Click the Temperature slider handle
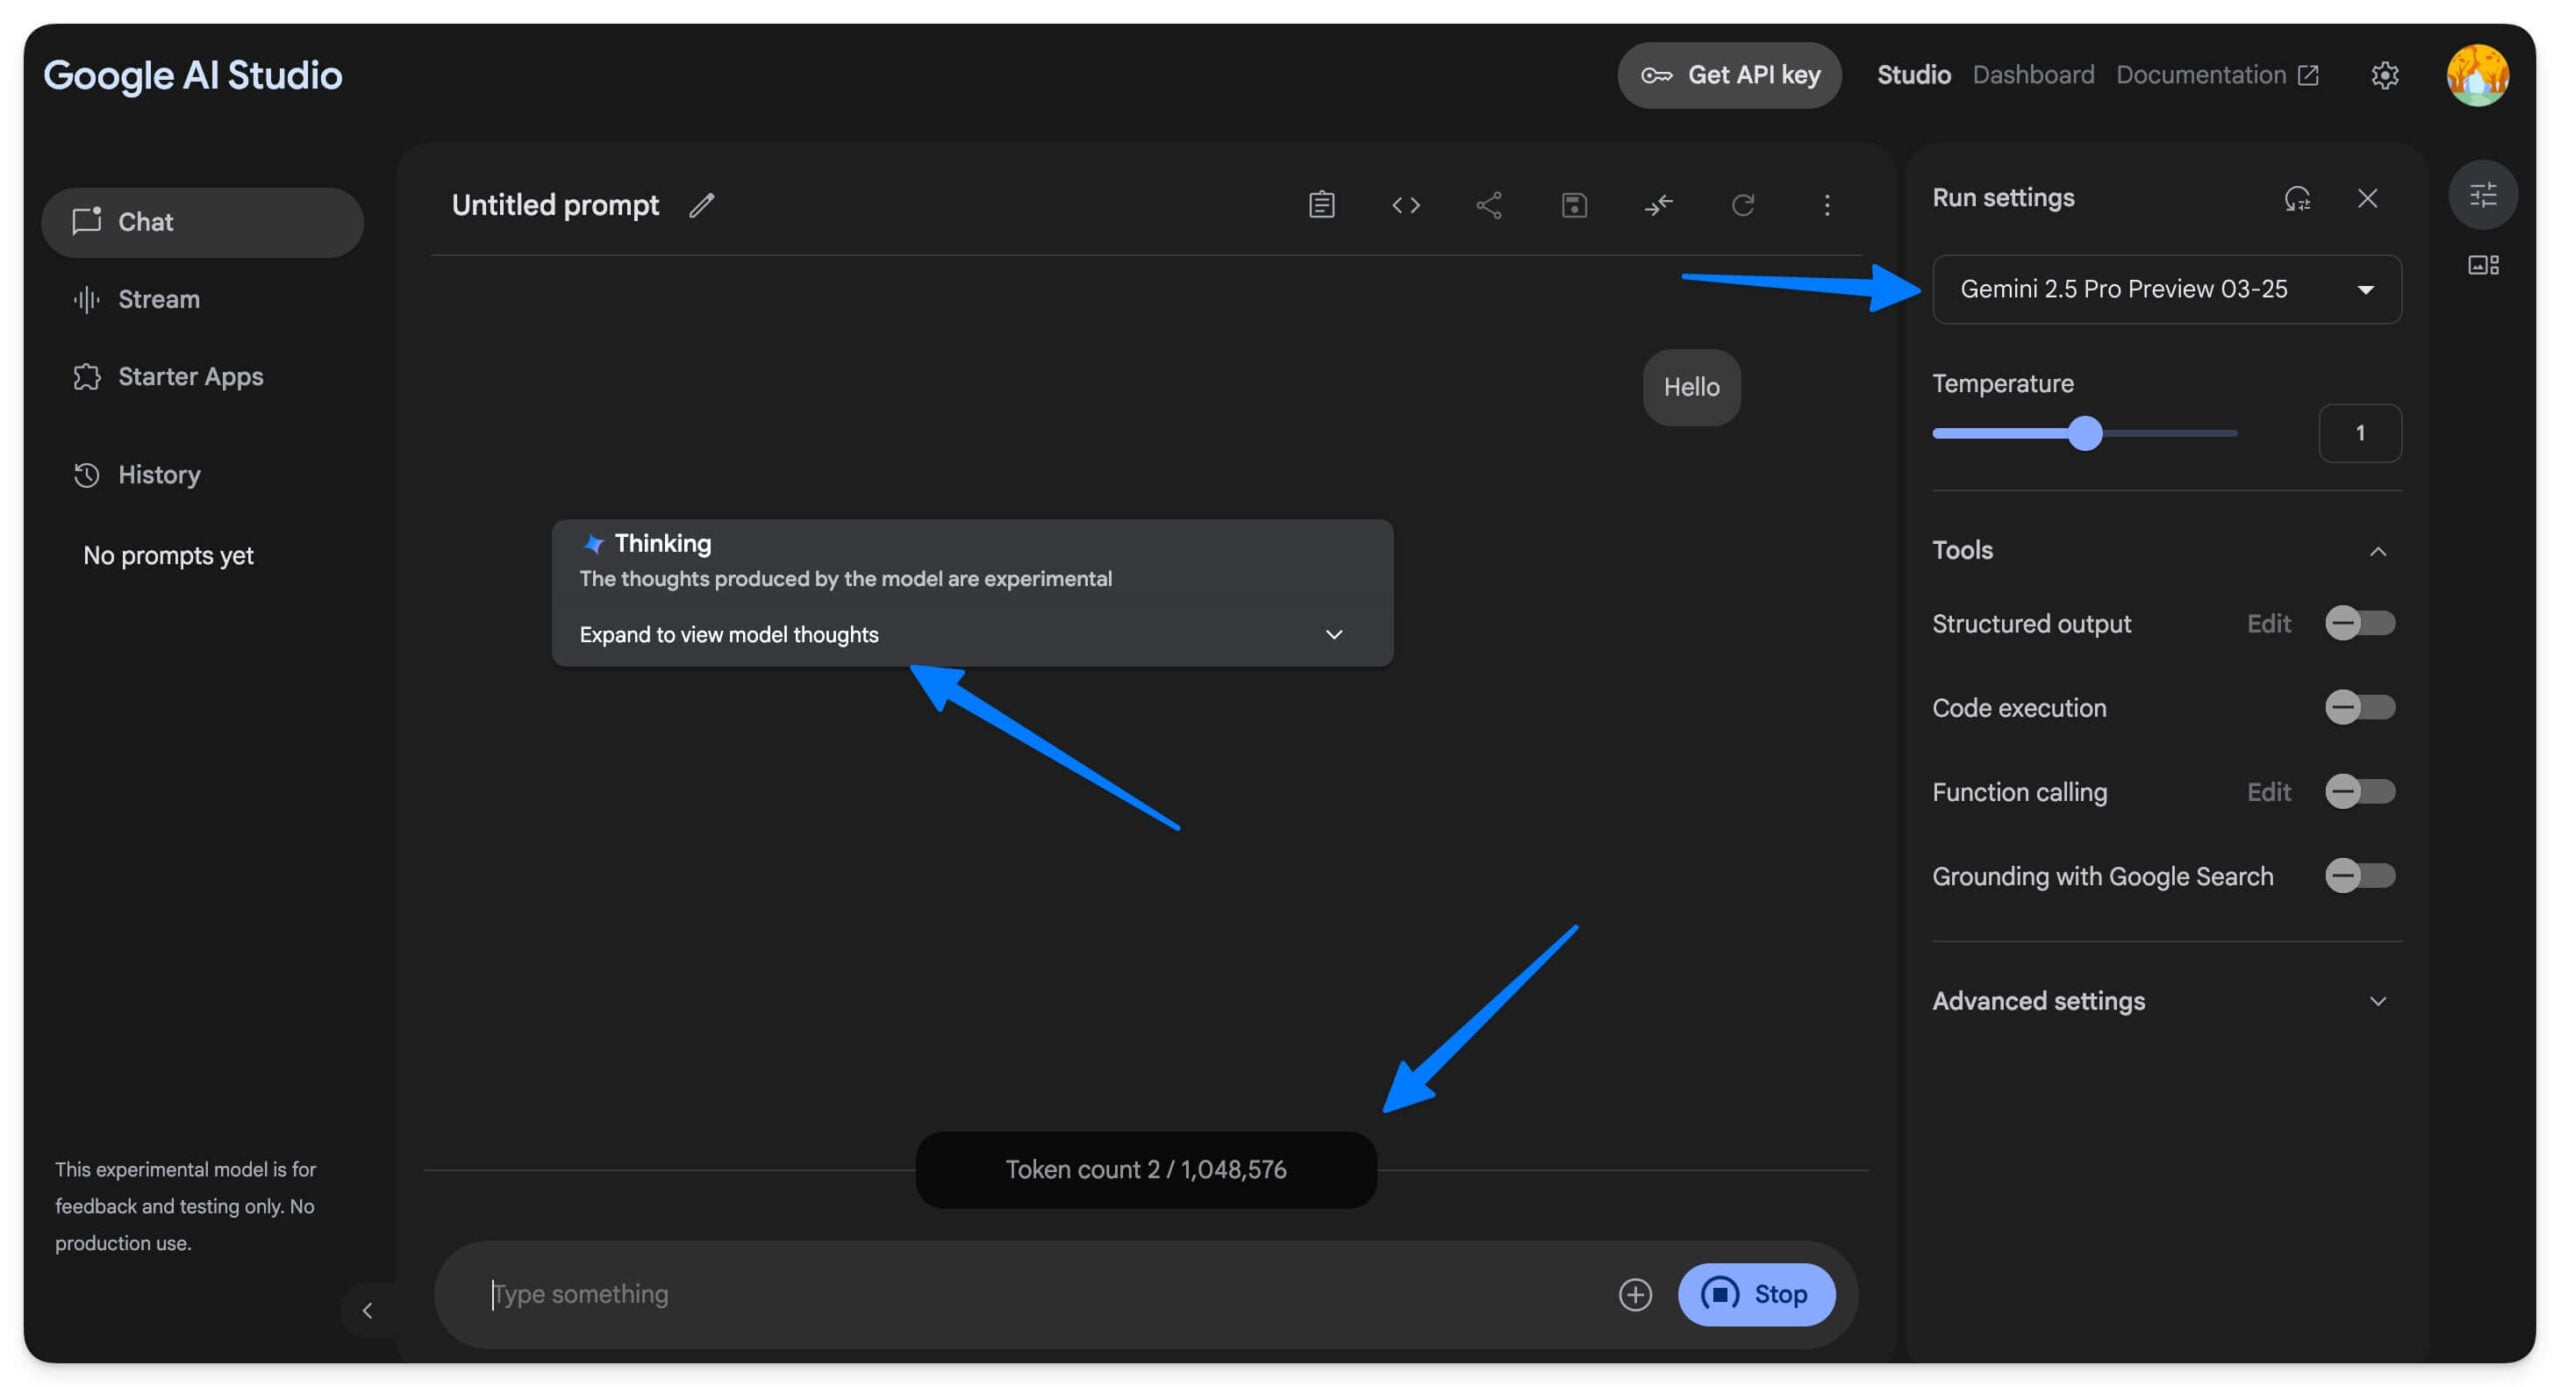The height and width of the screenshot is (1387, 2560). click(x=2085, y=433)
